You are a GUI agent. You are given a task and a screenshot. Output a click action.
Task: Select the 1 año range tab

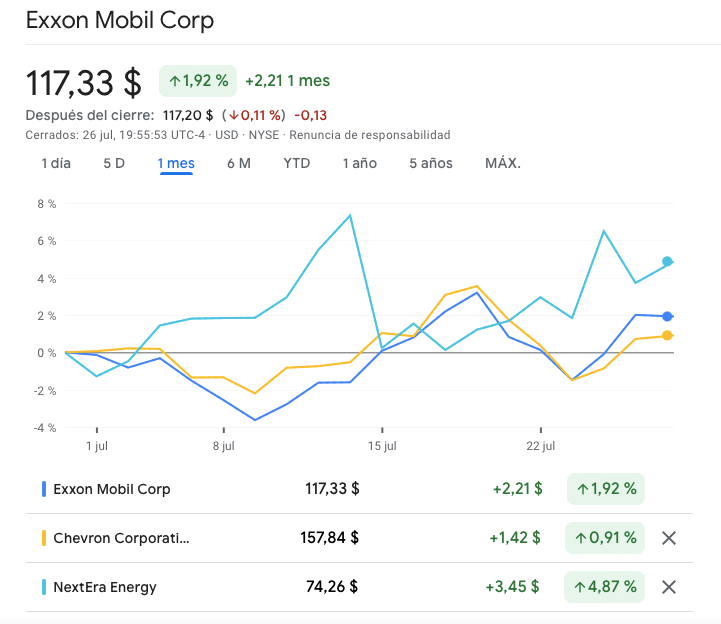pos(360,163)
